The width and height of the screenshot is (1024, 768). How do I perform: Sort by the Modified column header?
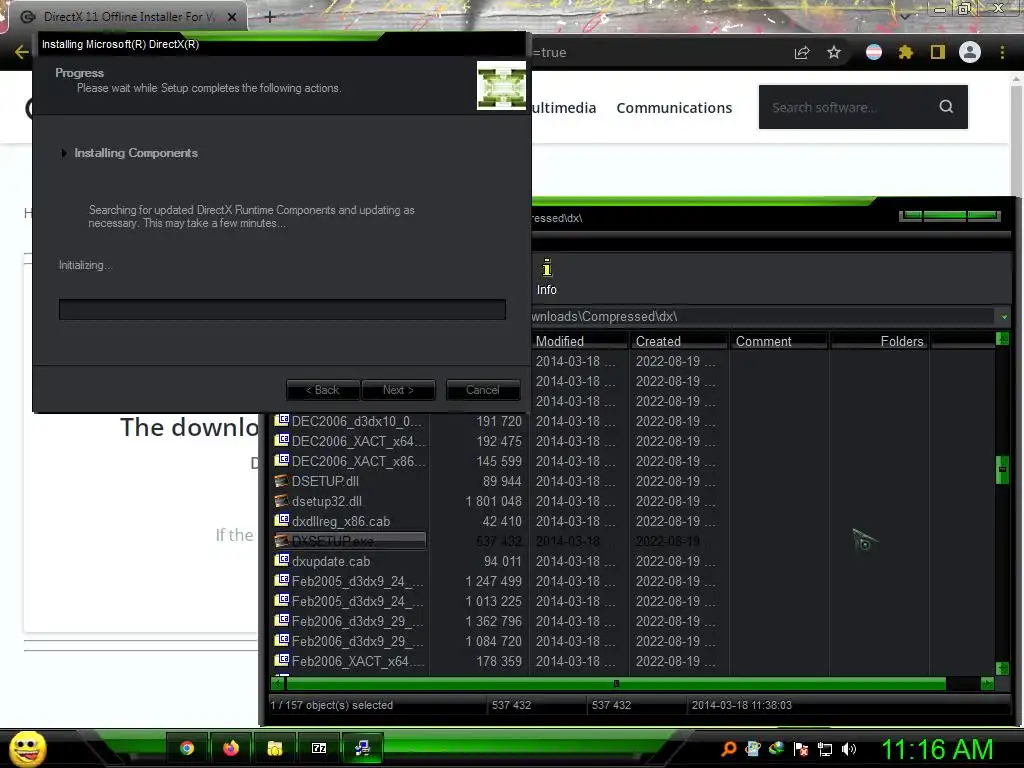(x=579, y=341)
